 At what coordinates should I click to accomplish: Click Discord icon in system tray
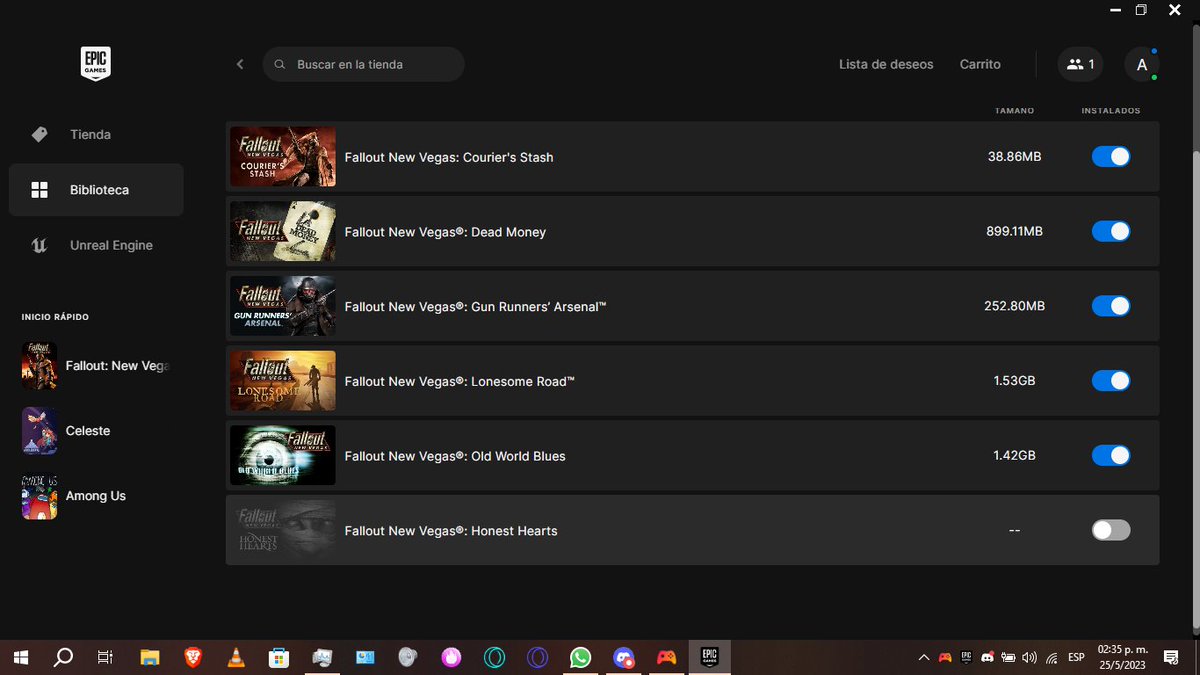tap(987, 657)
